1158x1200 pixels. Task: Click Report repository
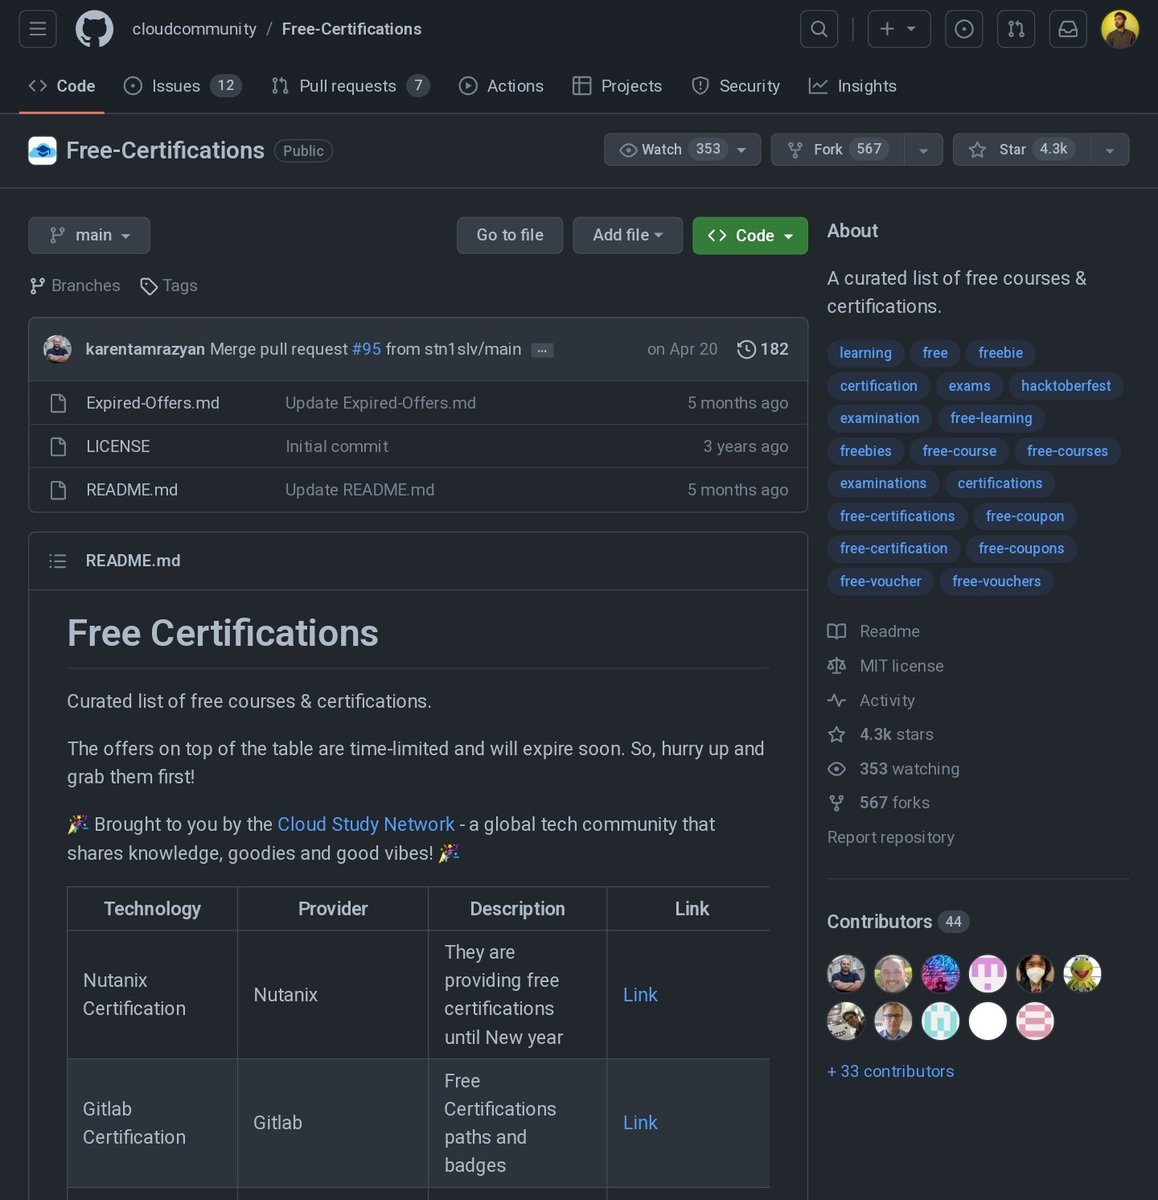pyautogui.click(x=891, y=837)
